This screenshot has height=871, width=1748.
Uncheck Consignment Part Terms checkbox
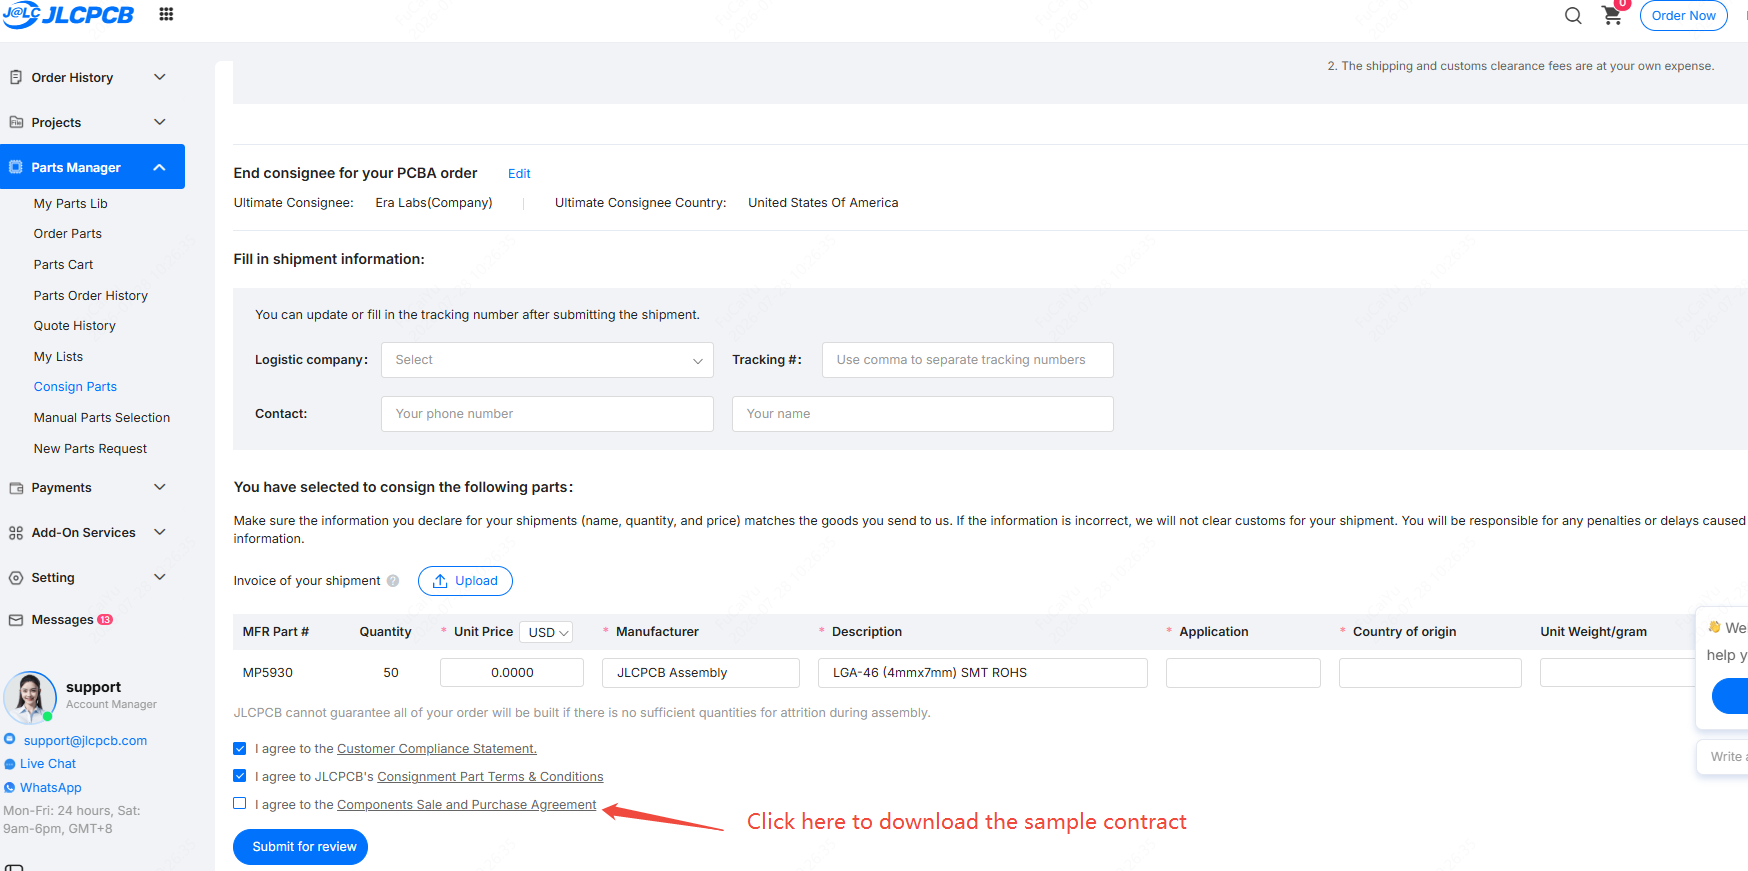click(240, 776)
